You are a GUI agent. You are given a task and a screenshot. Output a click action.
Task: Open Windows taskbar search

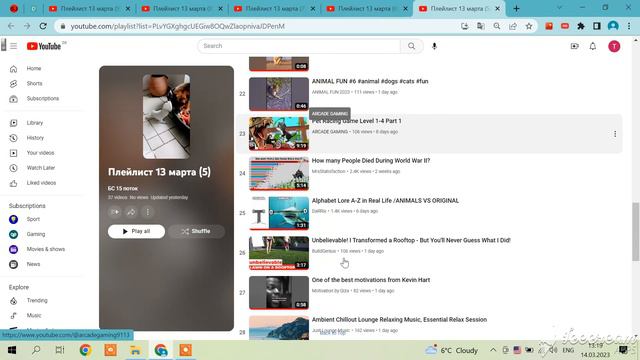pos(36,350)
